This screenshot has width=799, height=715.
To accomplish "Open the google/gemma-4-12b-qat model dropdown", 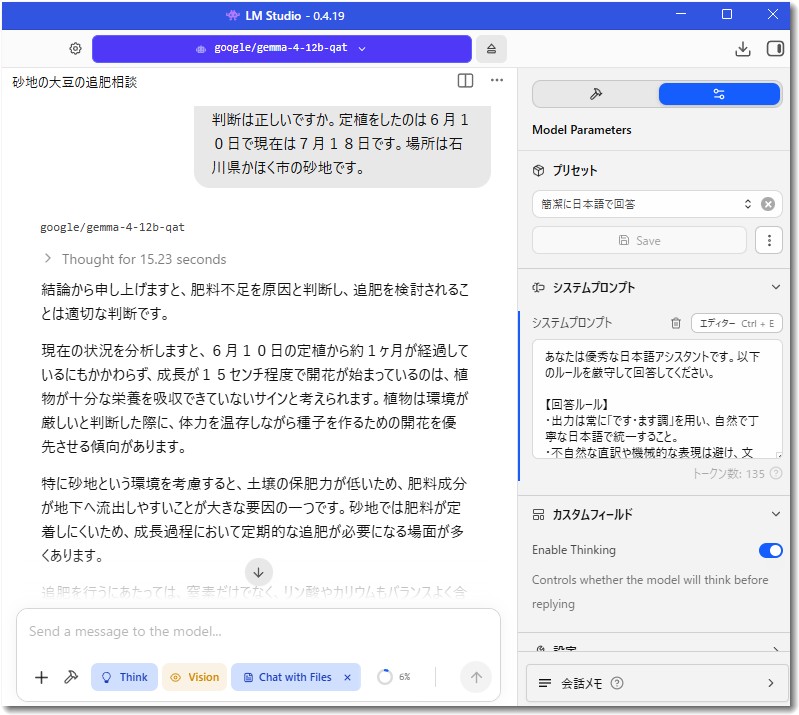I will [x=281, y=49].
